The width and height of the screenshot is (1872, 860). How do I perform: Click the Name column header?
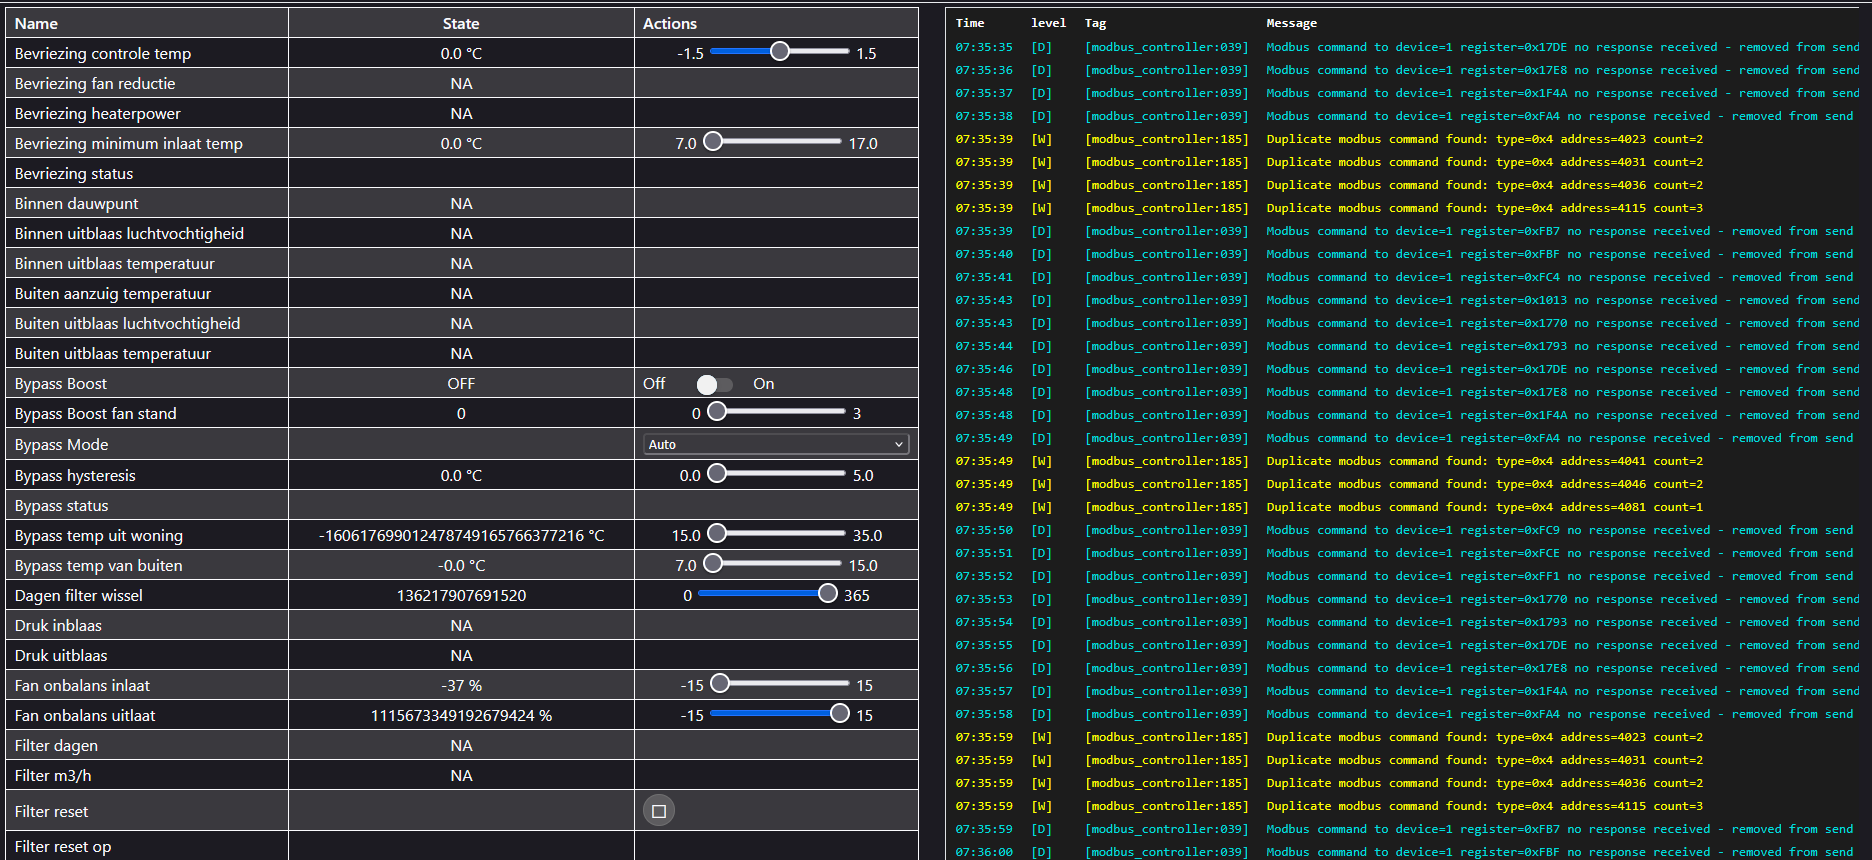tap(36, 23)
